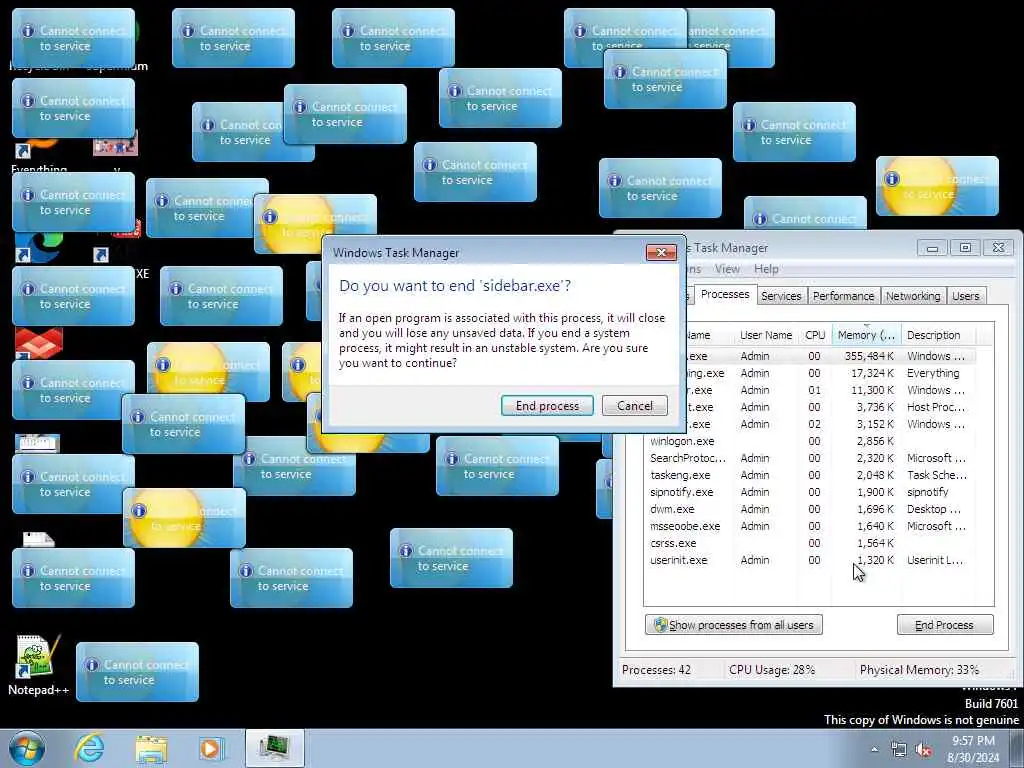
Task: Click the CPU Usage: 28% status entry
Action: point(771,669)
